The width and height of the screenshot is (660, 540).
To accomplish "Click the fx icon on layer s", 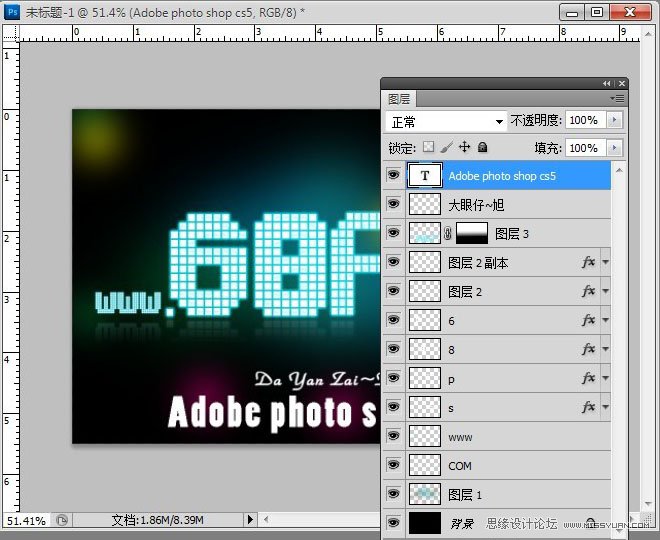I will pos(588,407).
